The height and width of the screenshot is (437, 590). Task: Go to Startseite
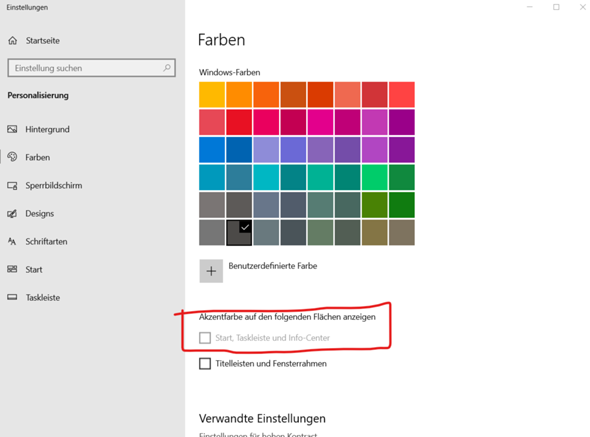point(43,41)
